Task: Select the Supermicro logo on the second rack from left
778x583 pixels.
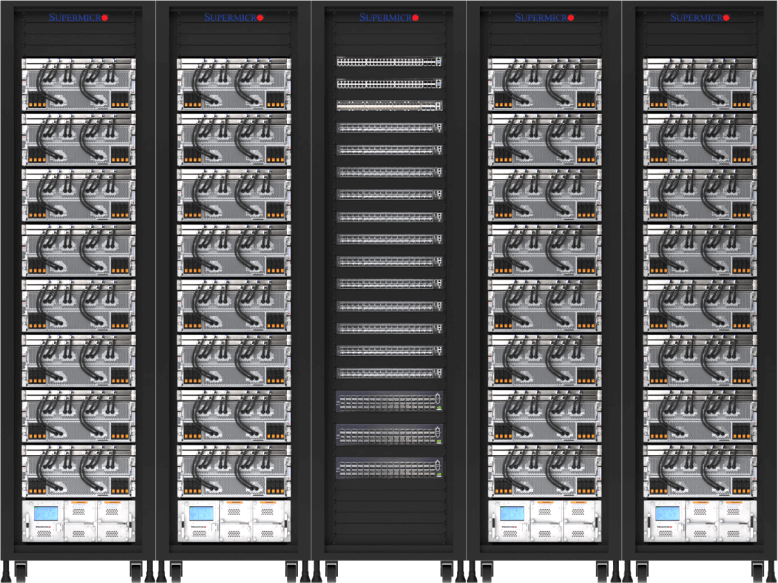Action: pos(234,18)
